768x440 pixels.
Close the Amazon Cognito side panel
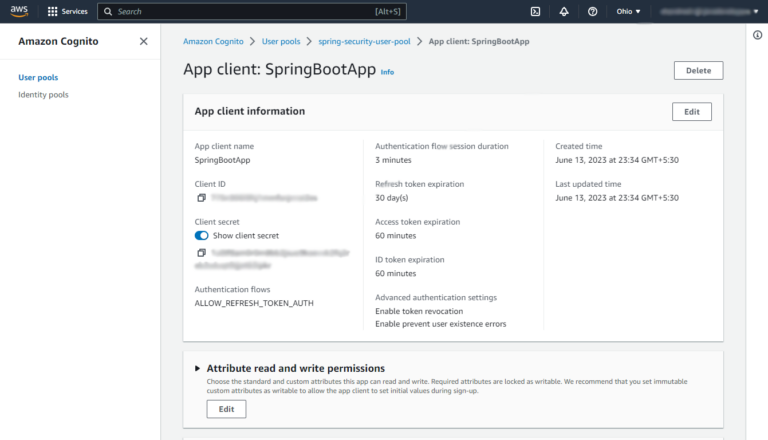click(143, 41)
